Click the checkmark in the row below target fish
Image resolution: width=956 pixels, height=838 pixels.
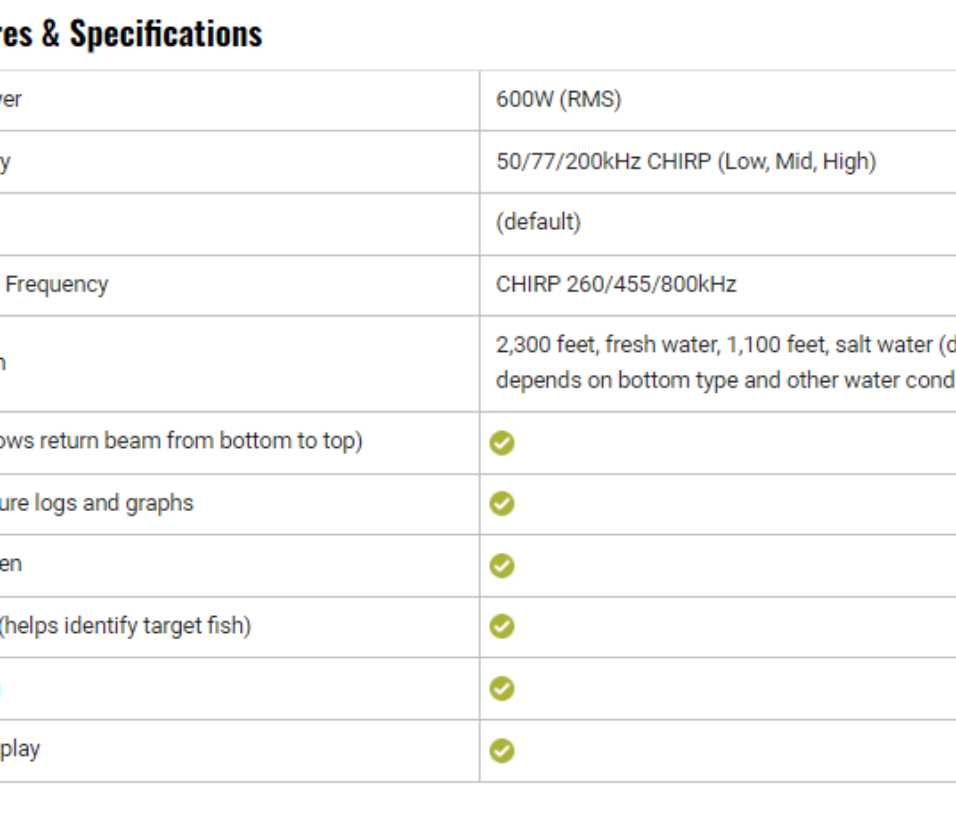502,689
